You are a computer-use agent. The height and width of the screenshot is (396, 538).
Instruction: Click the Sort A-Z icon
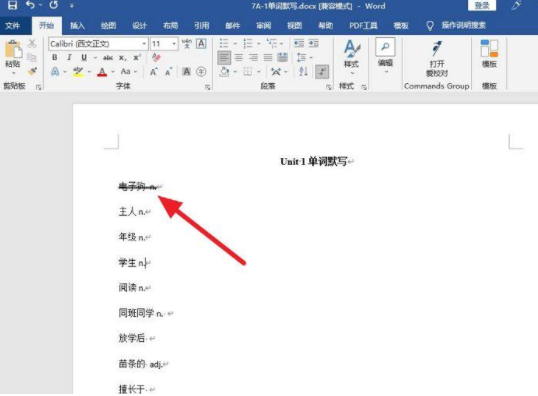tap(303, 71)
